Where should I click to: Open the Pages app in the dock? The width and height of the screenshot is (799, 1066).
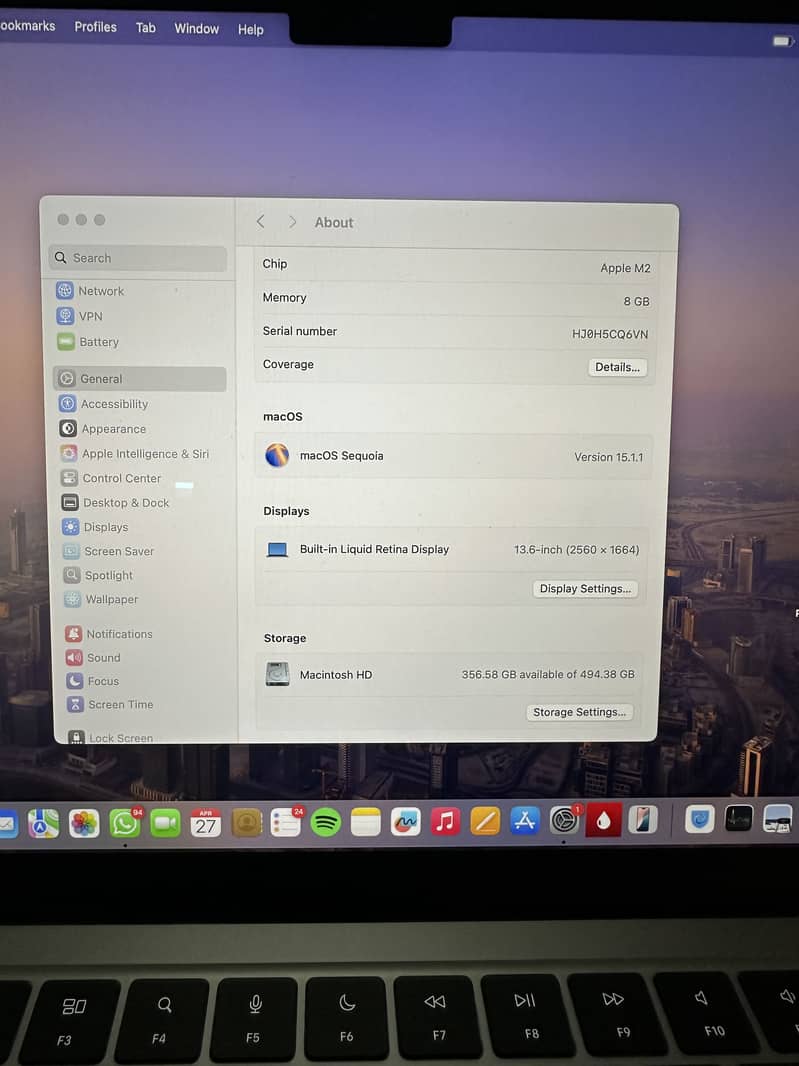pyautogui.click(x=485, y=821)
